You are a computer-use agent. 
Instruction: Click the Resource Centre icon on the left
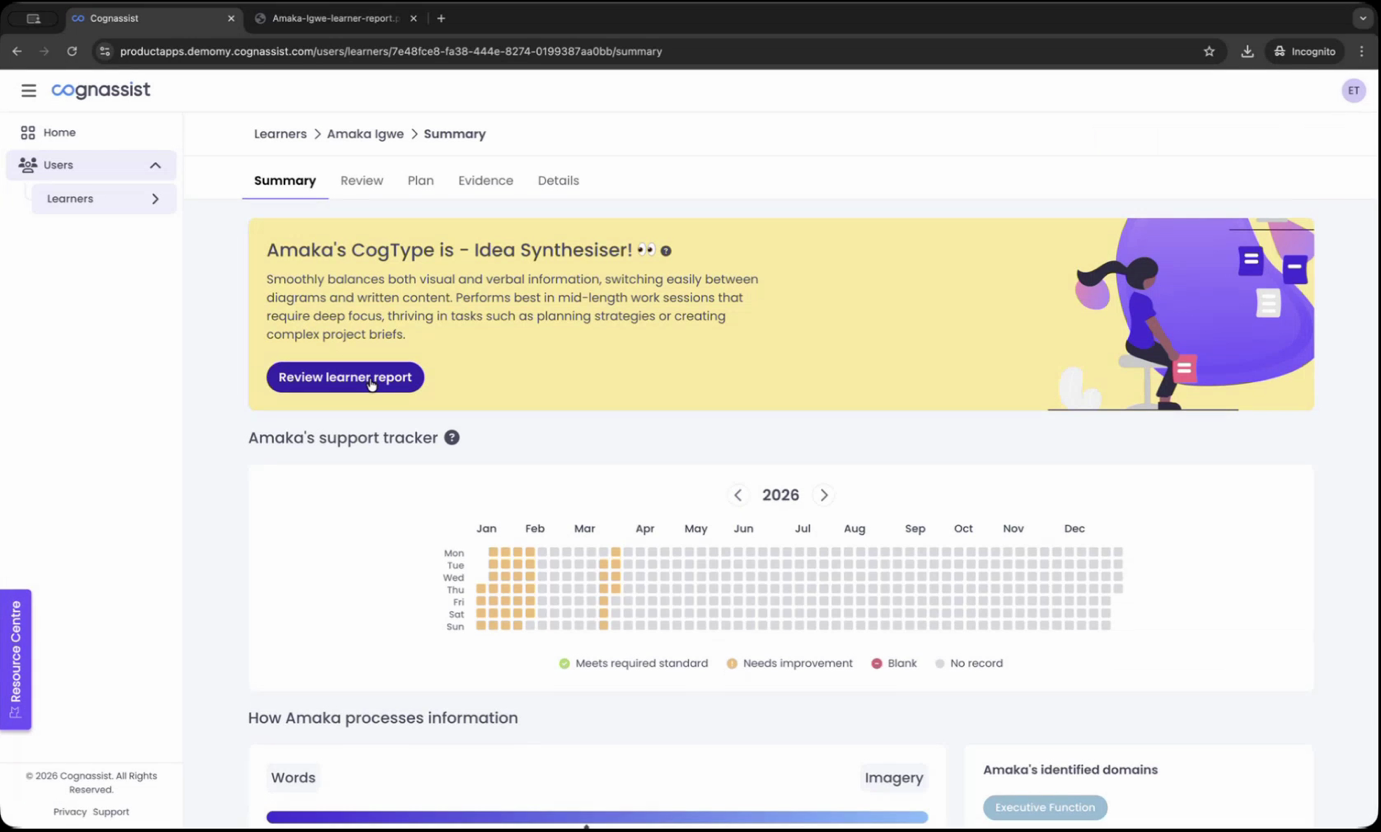tap(16, 712)
